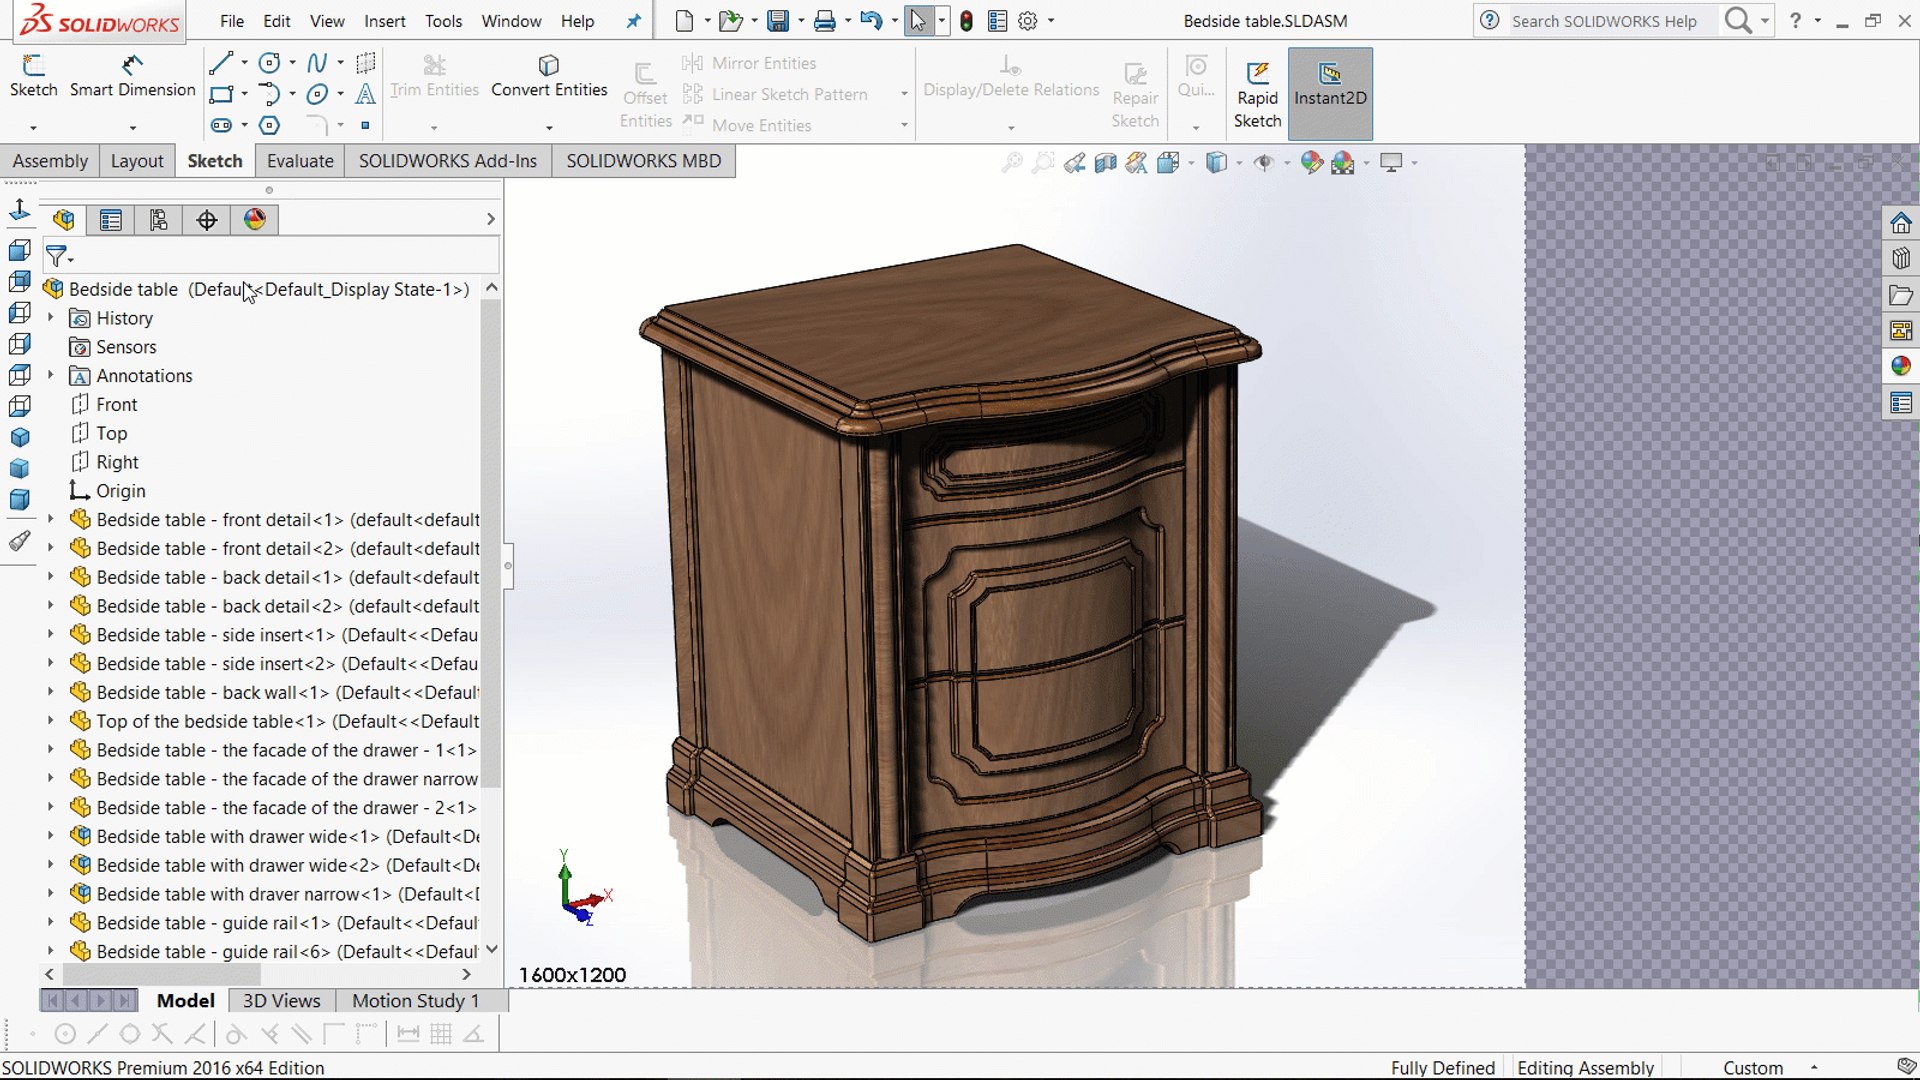Image resolution: width=1920 pixels, height=1080 pixels.
Task: Open the PropertyManager tab icon
Action: pos(111,220)
